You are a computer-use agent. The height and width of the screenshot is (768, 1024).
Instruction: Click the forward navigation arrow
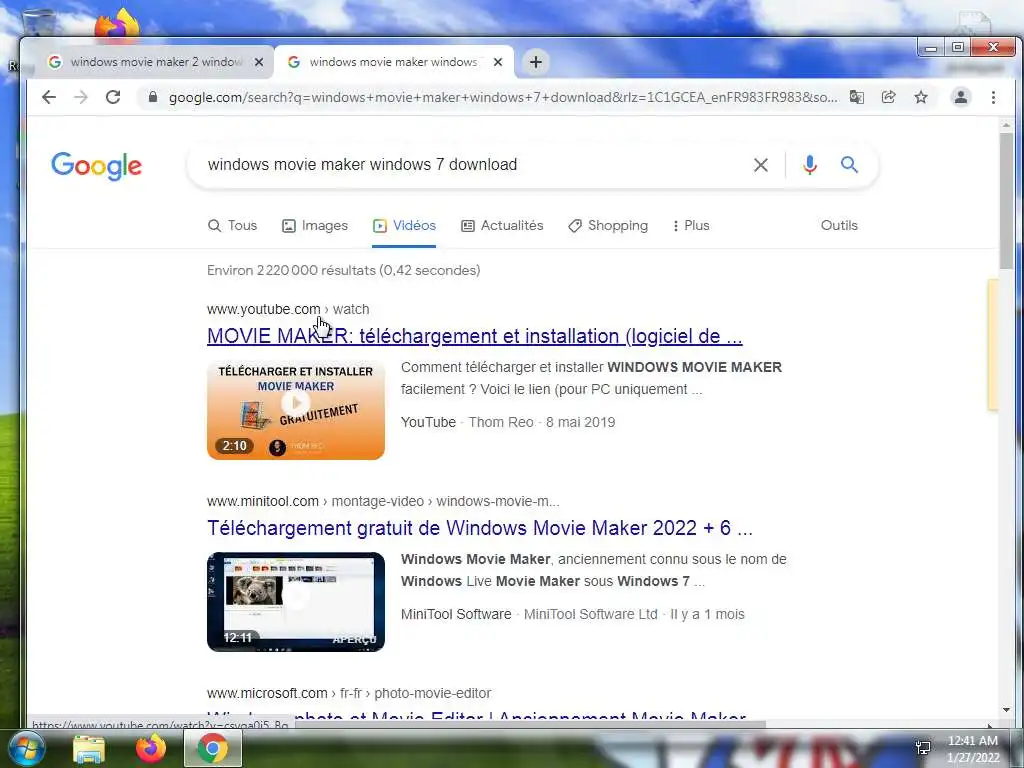(x=81, y=97)
